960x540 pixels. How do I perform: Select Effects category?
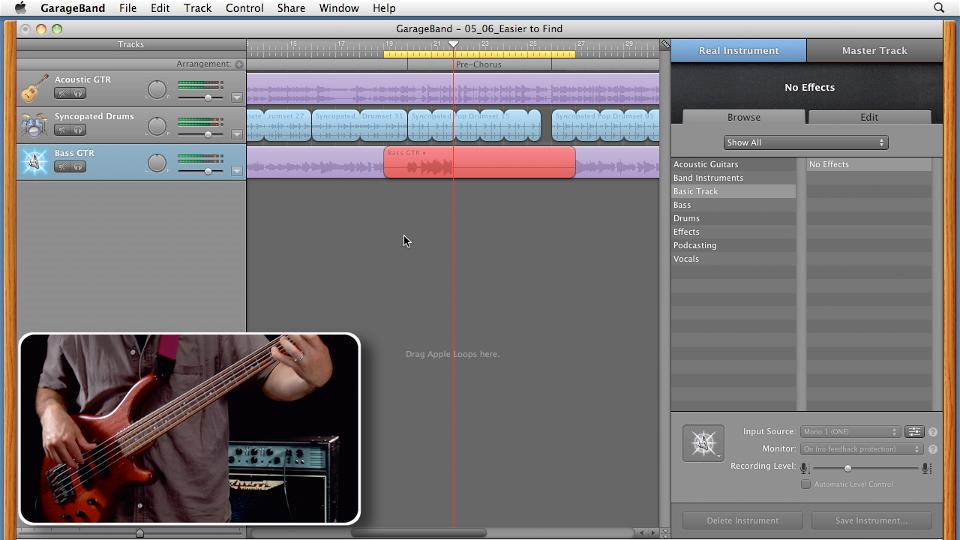733,231
